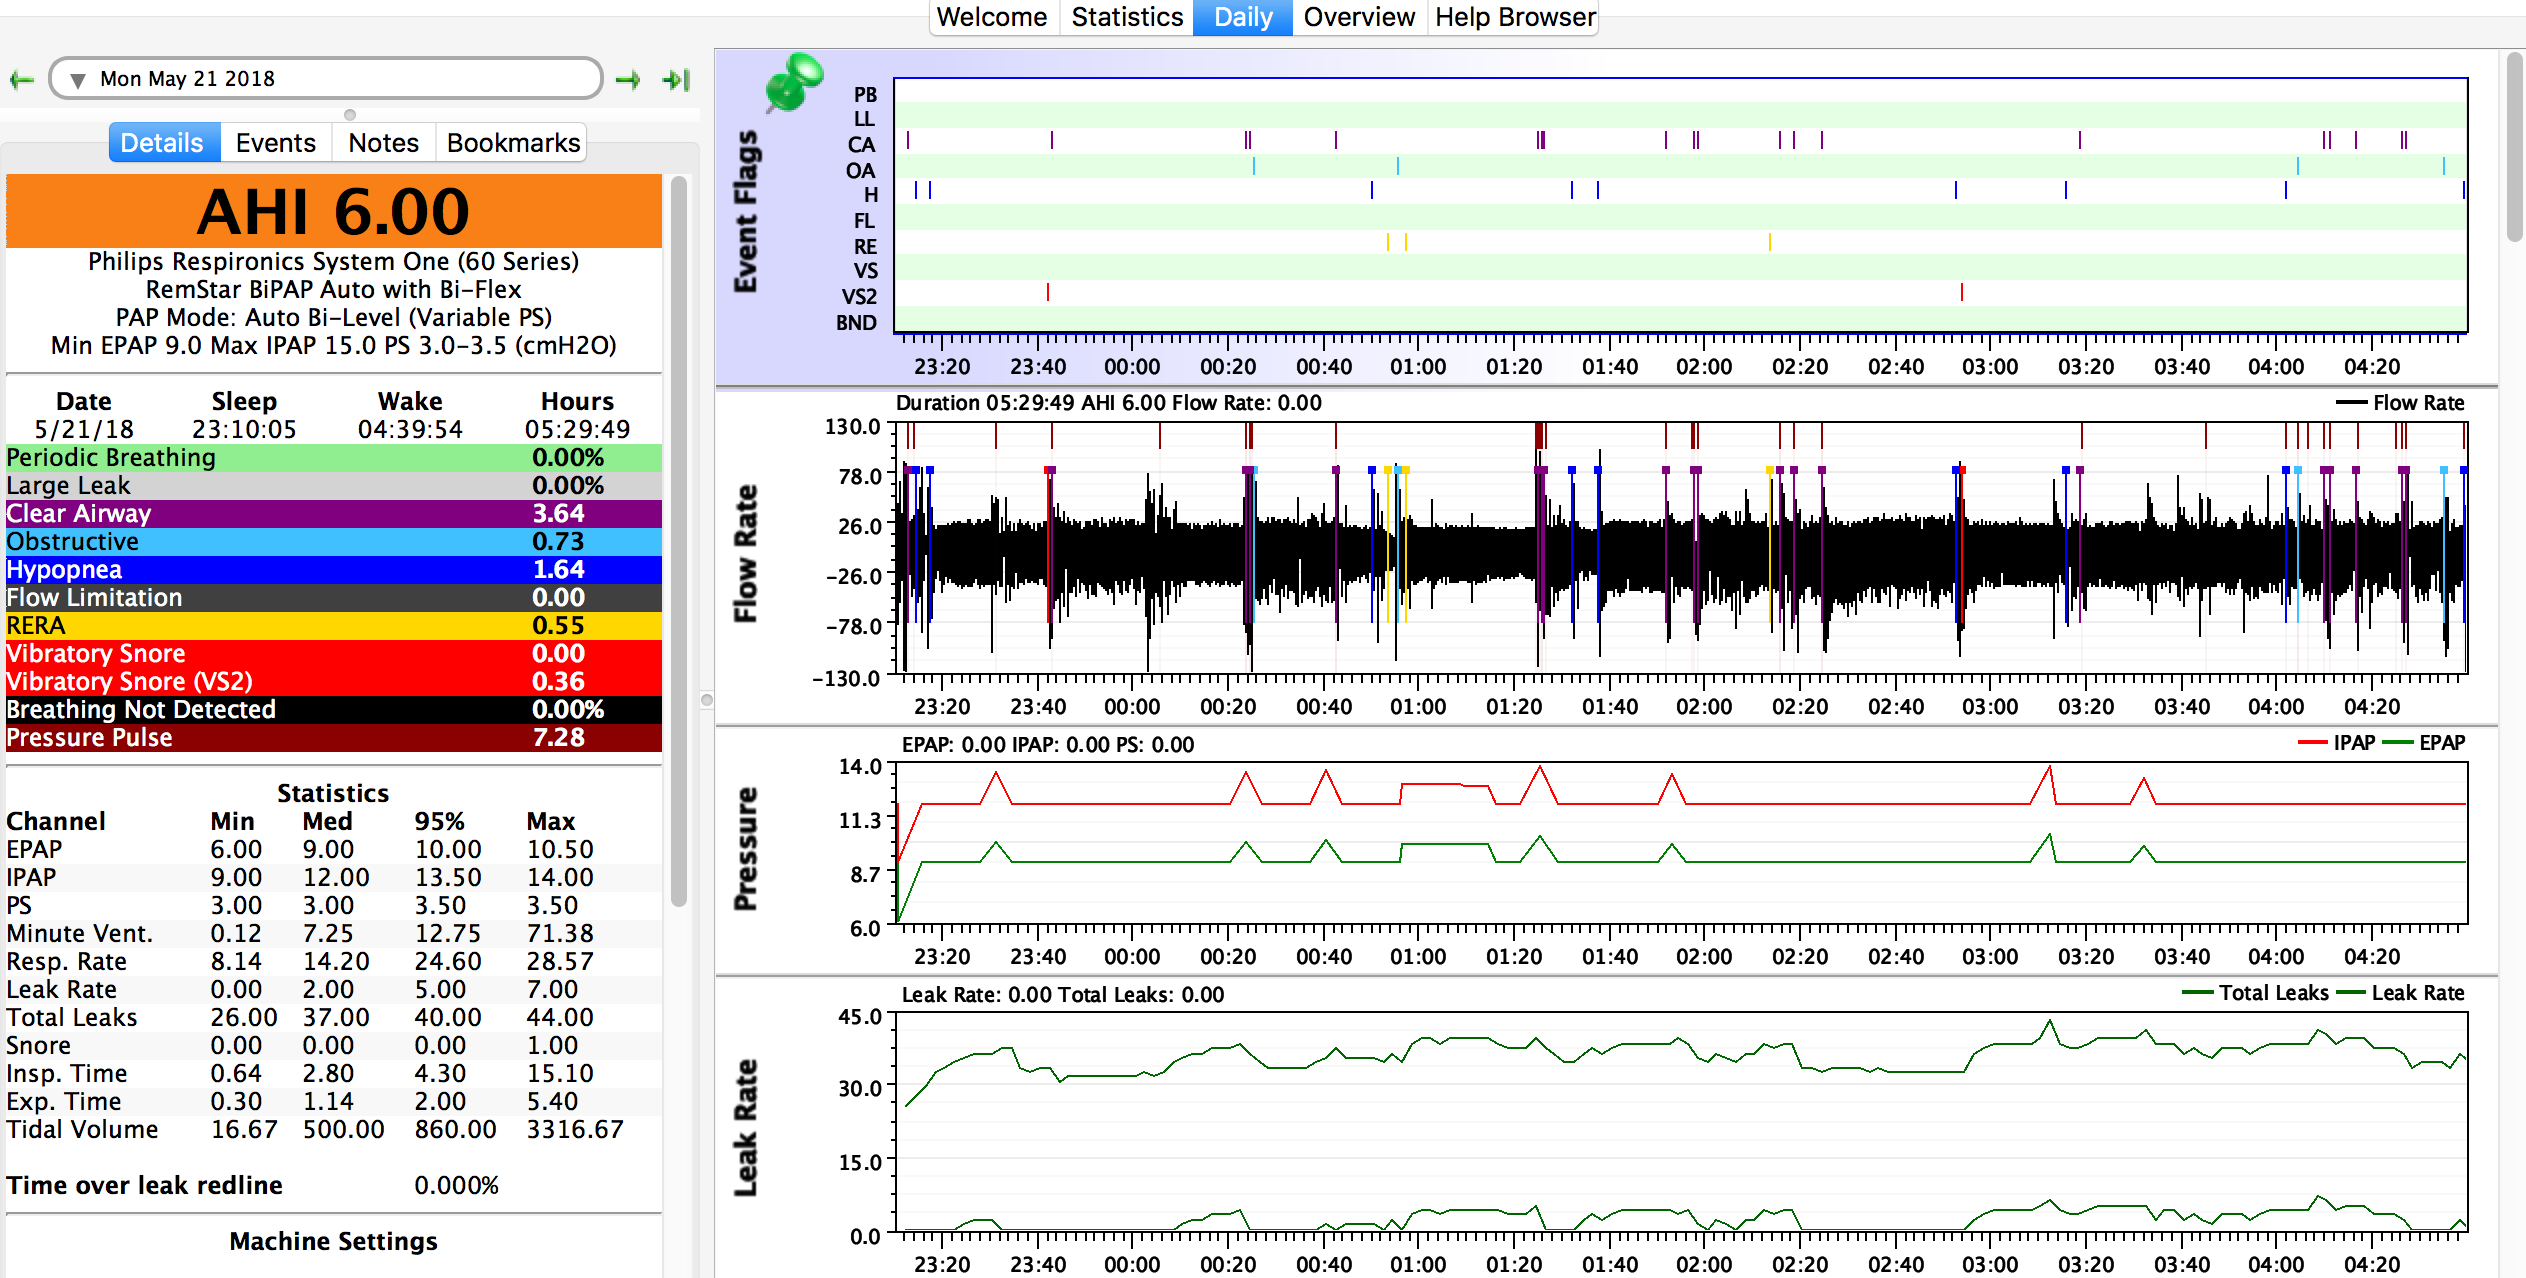
Task: Click Time over leak redline value
Action: point(456,1186)
